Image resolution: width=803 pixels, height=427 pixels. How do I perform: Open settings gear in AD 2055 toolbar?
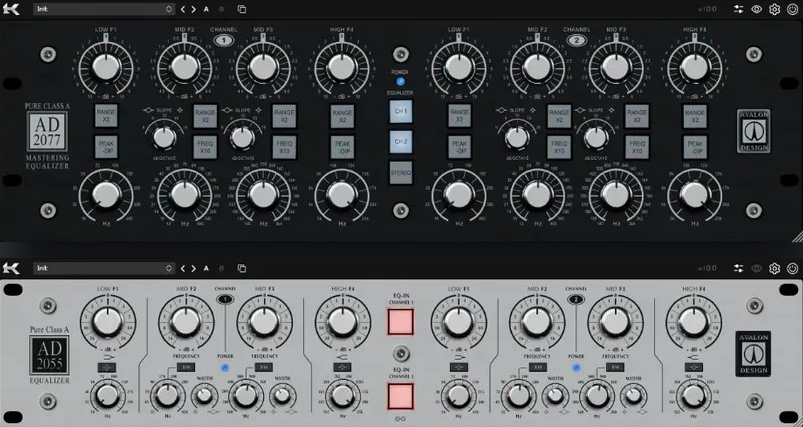[774, 268]
